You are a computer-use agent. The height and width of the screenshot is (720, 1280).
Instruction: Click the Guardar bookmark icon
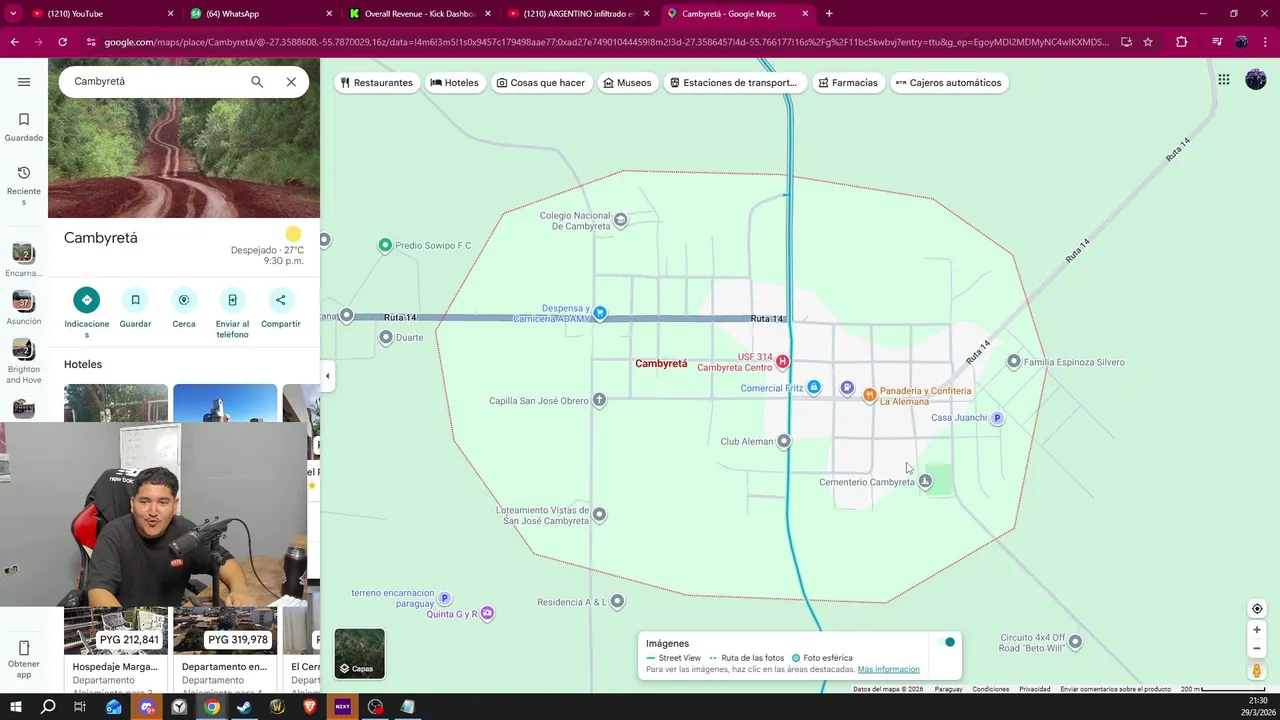(135, 300)
